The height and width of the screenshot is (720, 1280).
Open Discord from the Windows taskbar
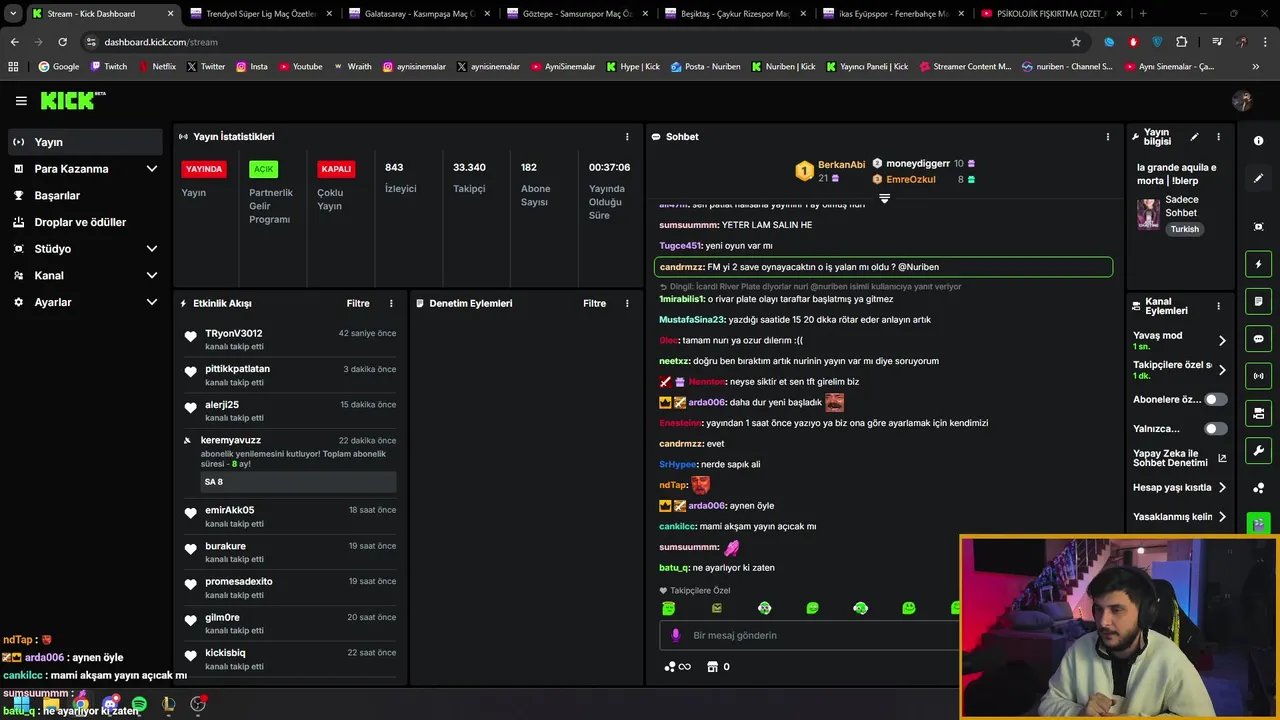(110, 705)
